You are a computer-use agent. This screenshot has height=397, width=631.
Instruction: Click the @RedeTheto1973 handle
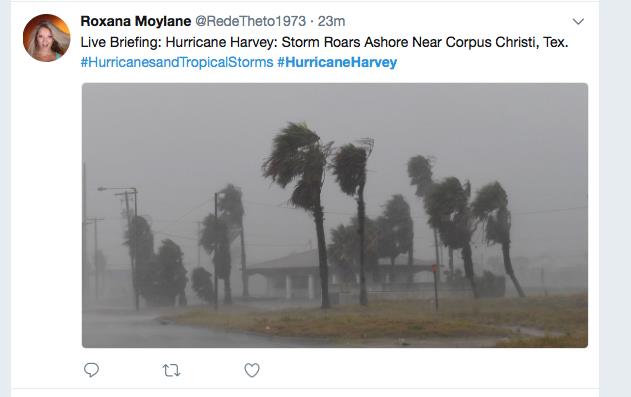pos(250,21)
